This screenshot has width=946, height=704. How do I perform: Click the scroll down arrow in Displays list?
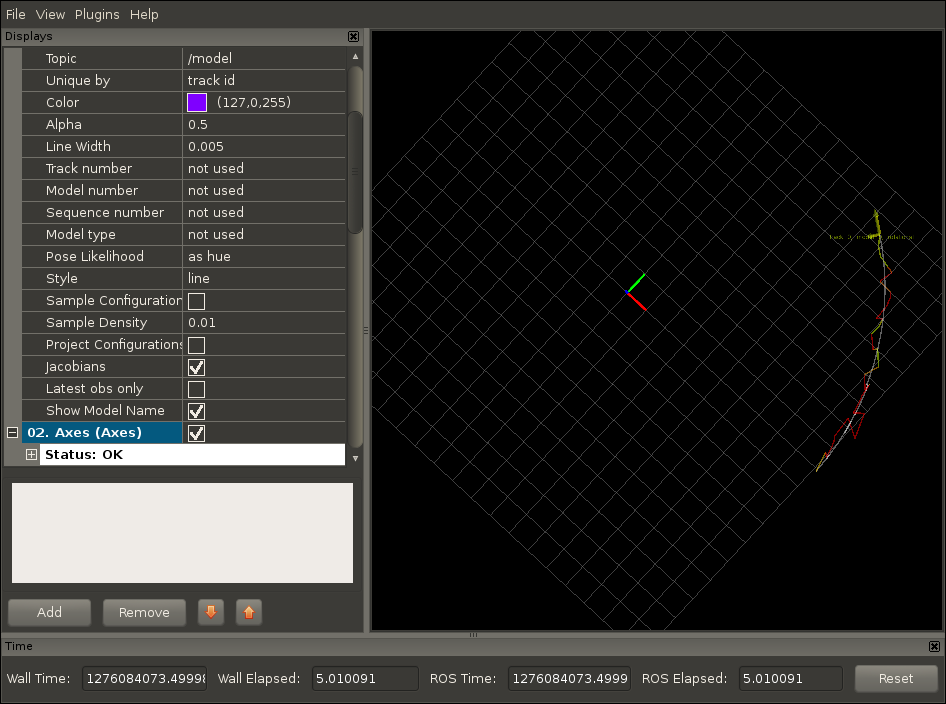355,456
